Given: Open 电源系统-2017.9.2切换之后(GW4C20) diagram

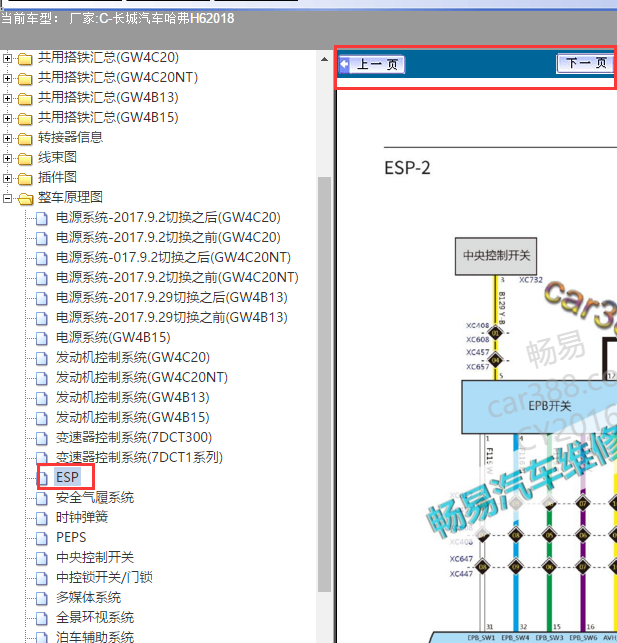Looking at the screenshot, I should 168,218.
